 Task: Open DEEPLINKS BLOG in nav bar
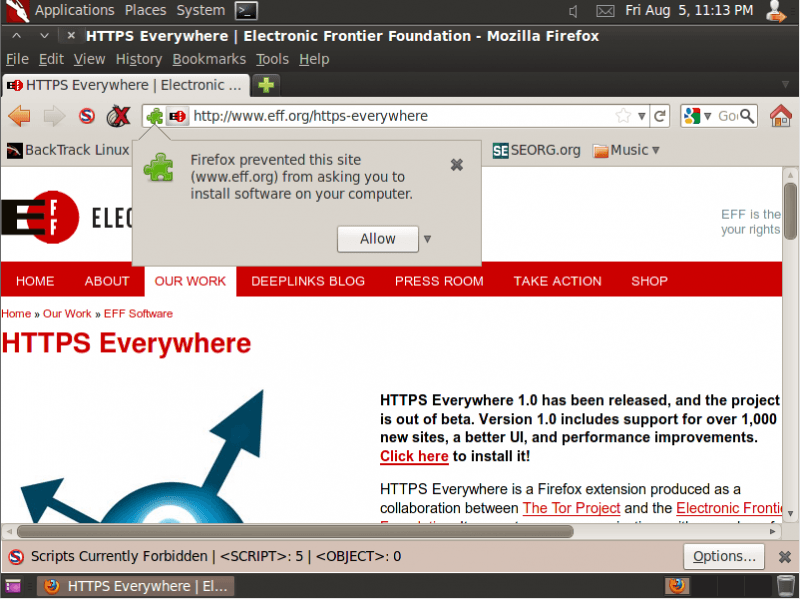click(308, 281)
